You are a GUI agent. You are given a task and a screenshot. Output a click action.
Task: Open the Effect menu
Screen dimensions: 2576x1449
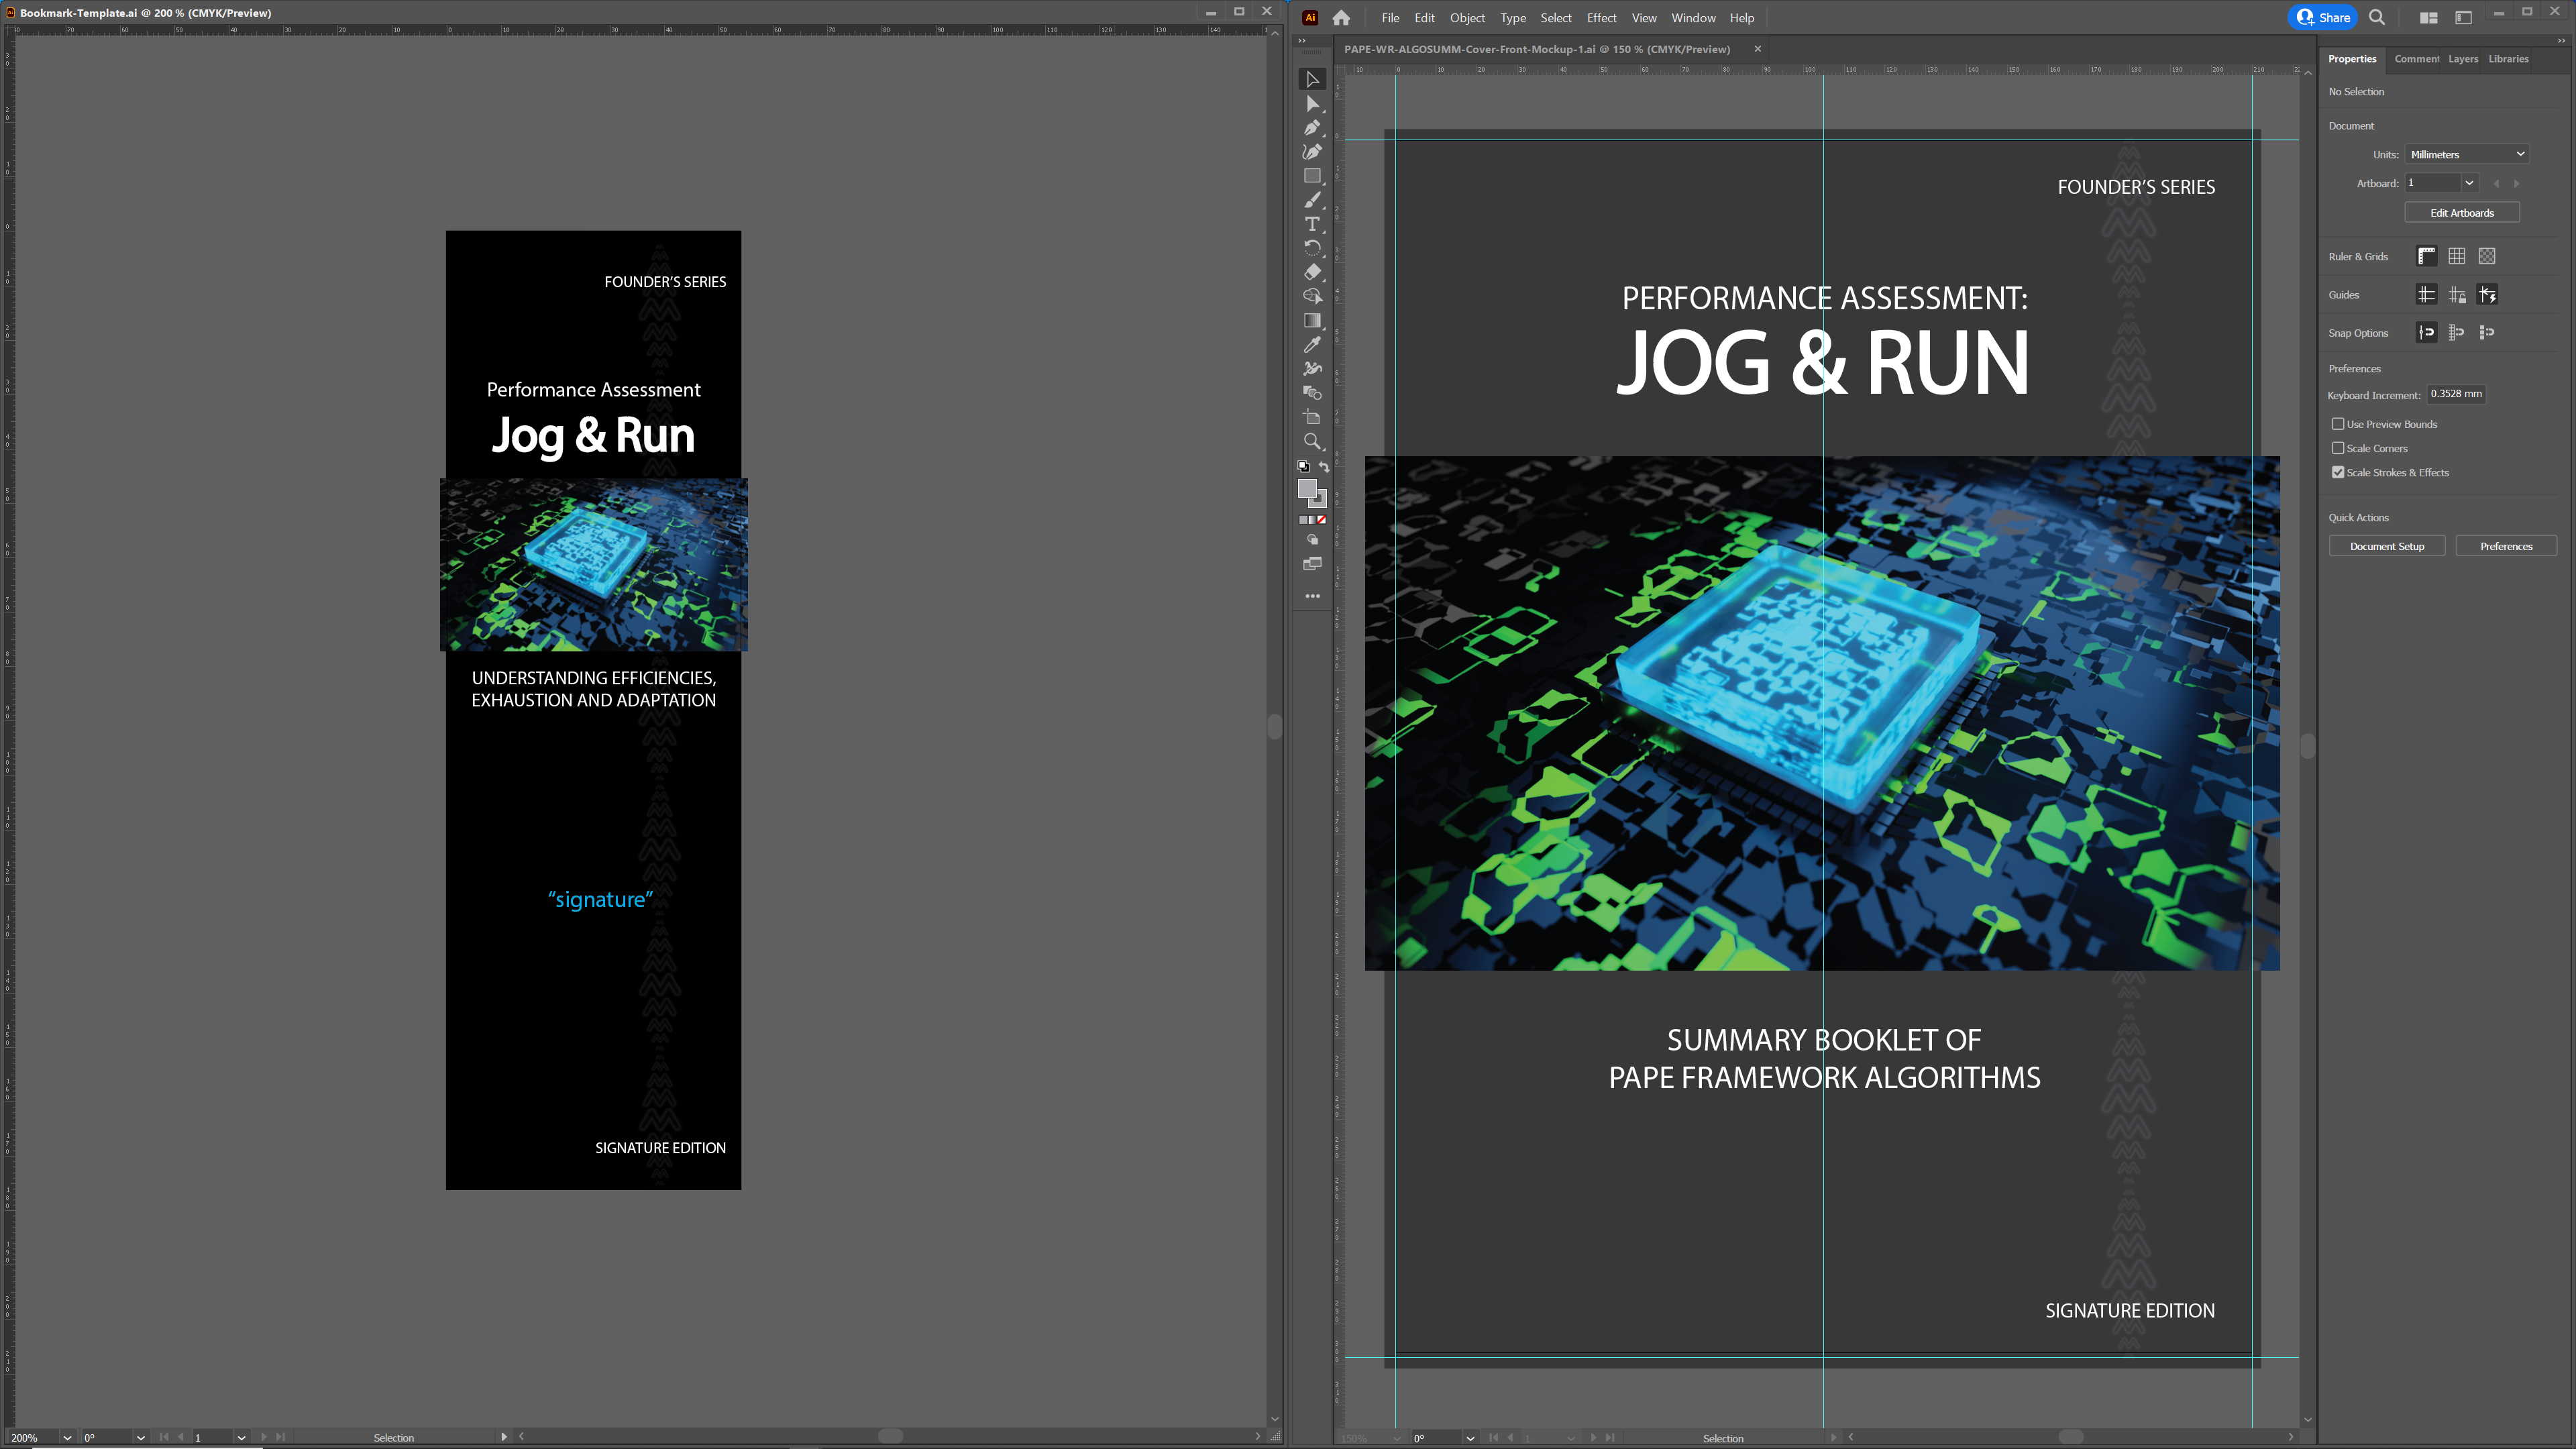pos(1601,18)
